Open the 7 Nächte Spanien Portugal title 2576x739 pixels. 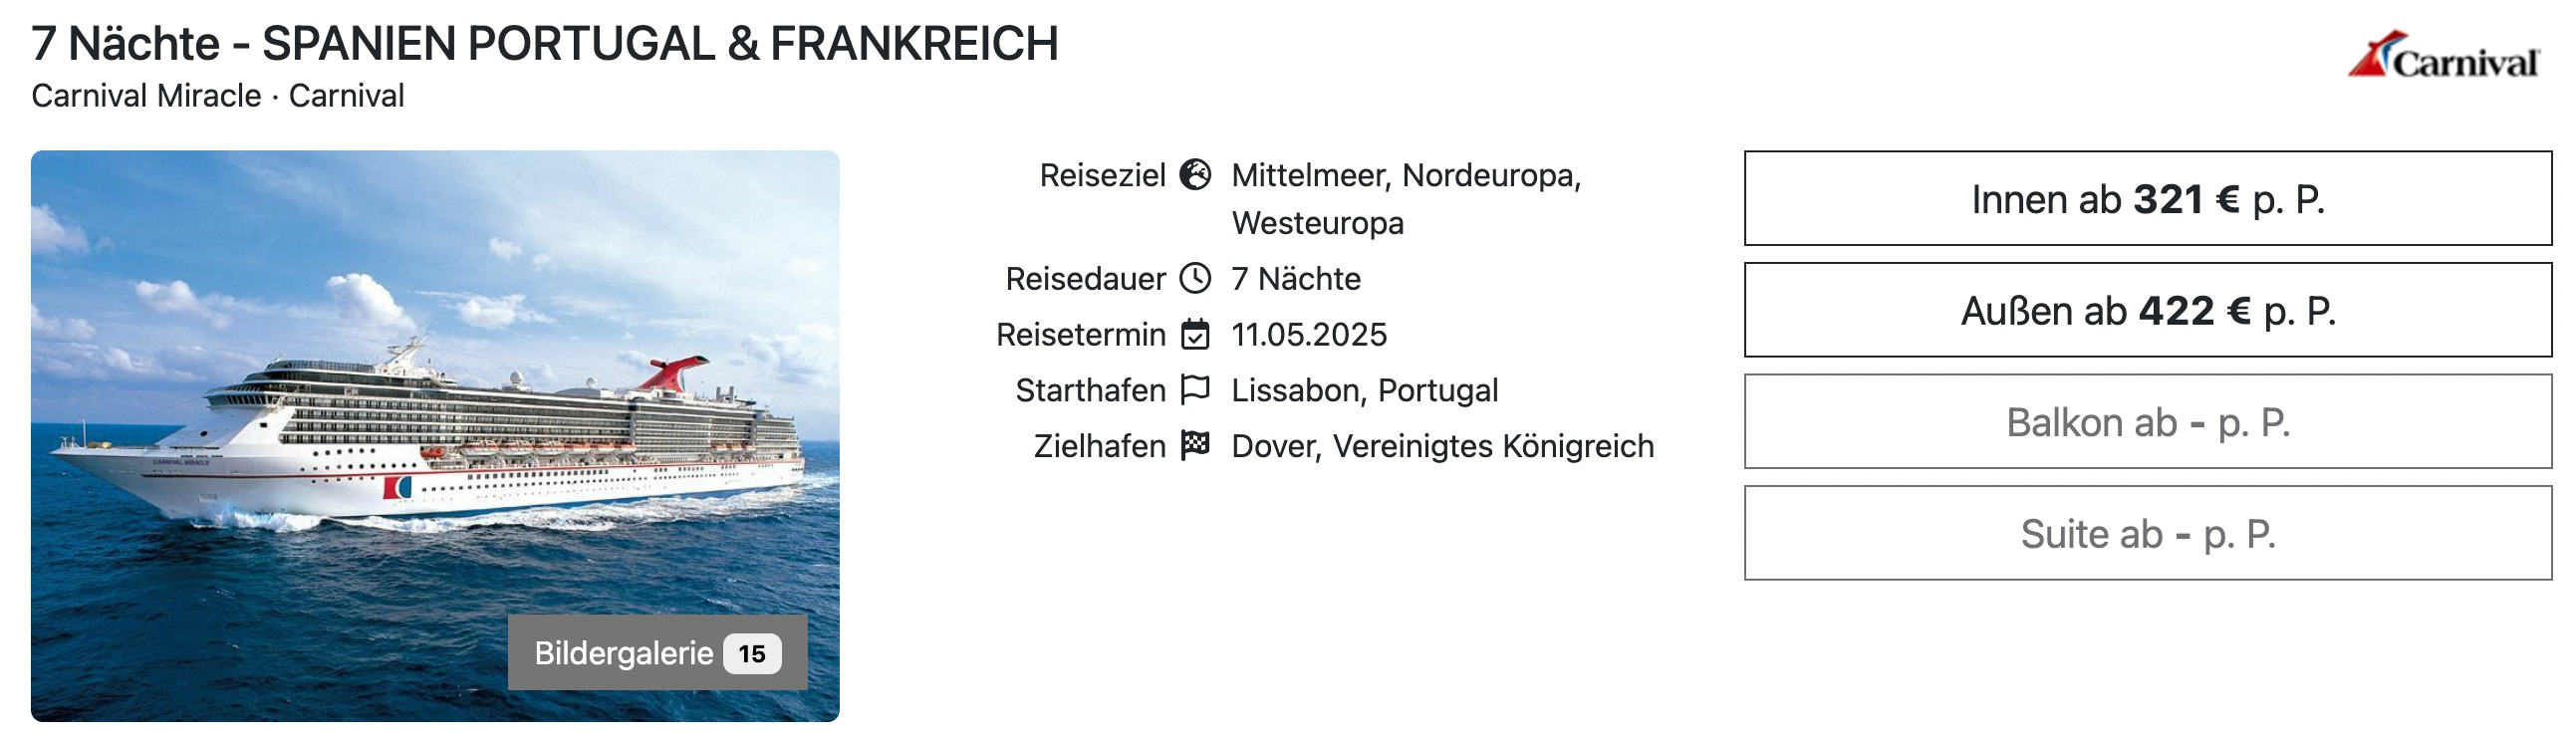pyautogui.click(x=544, y=44)
